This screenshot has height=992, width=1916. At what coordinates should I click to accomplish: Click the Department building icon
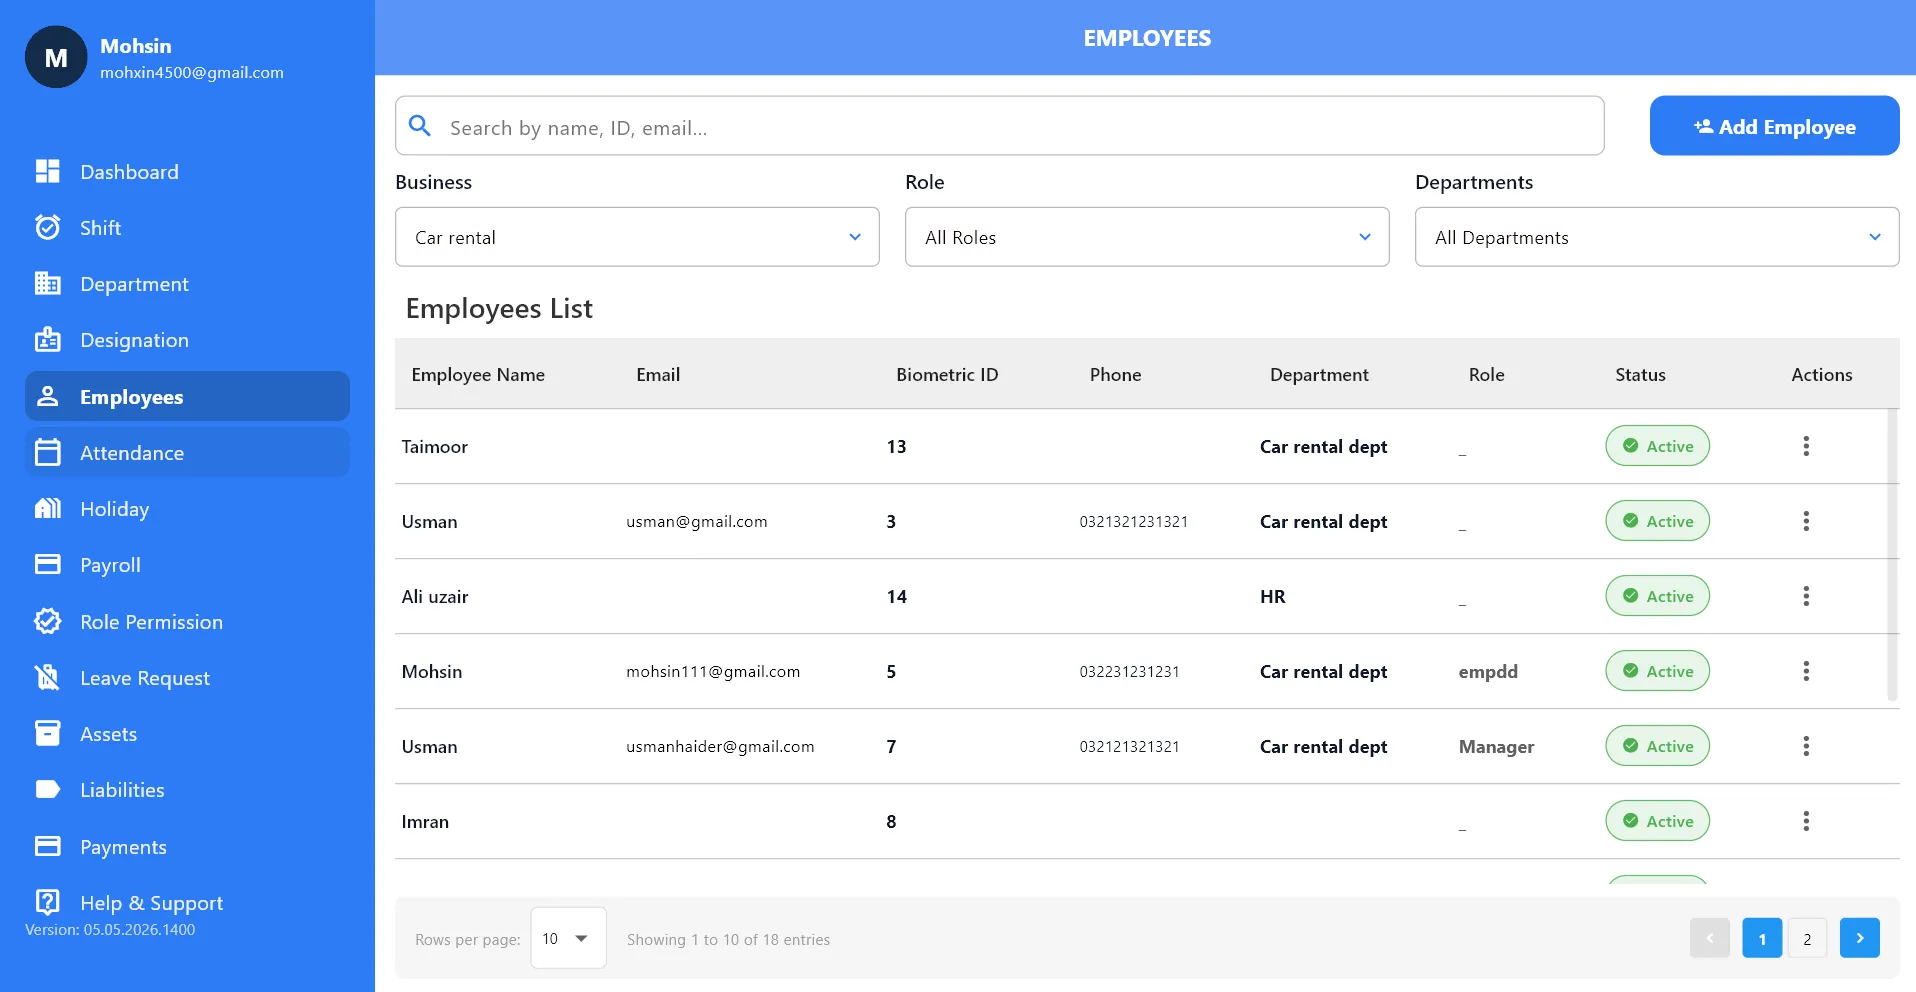point(47,284)
